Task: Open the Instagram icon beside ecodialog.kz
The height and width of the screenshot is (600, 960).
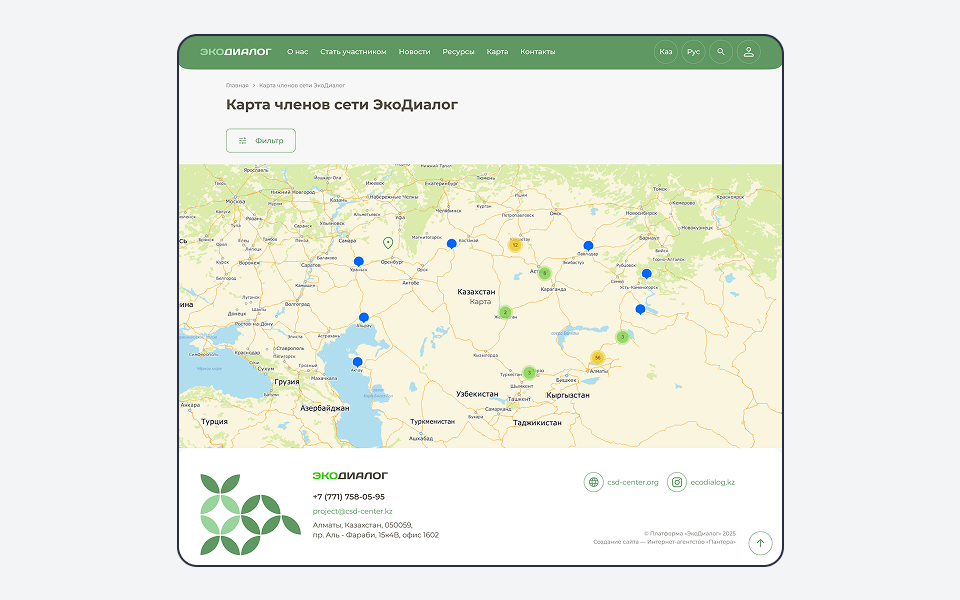Action: coord(676,481)
